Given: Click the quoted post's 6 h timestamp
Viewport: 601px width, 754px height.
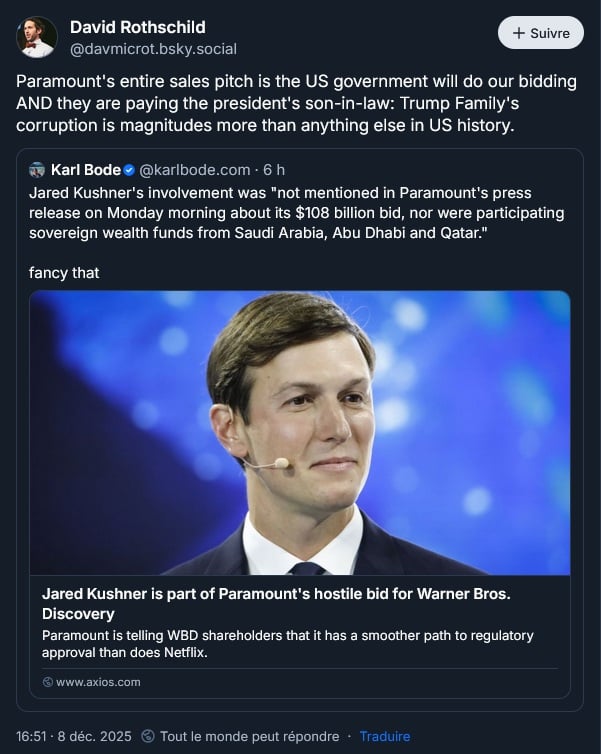Looking at the screenshot, I should 274,170.
